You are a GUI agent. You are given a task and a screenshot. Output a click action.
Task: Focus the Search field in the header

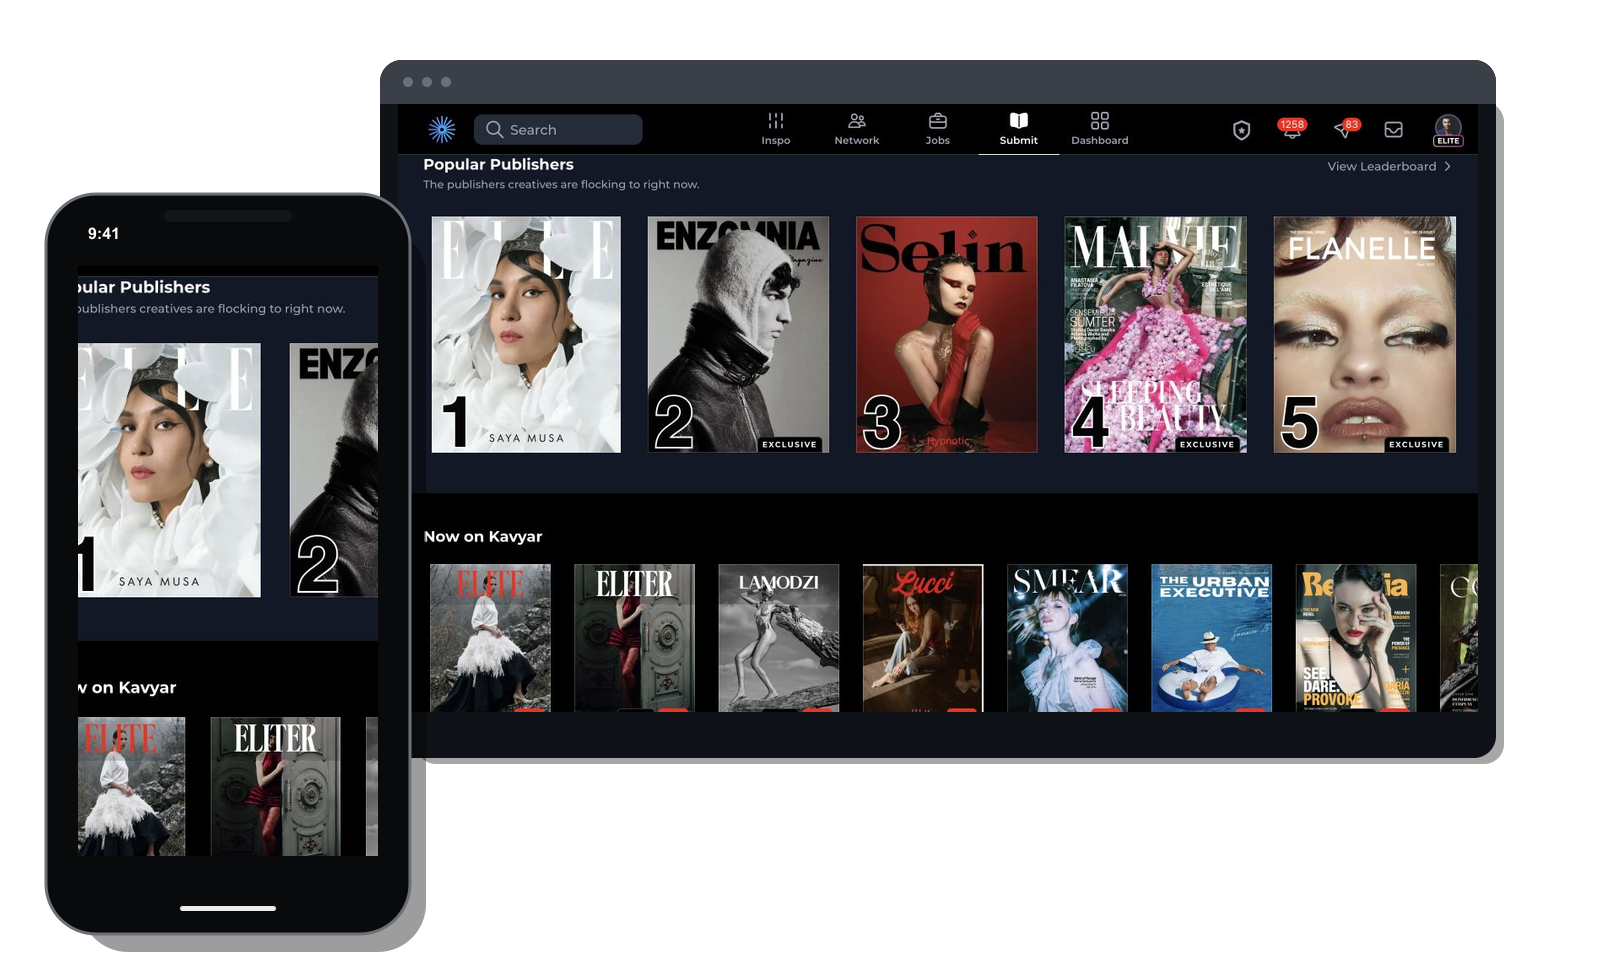558,129
